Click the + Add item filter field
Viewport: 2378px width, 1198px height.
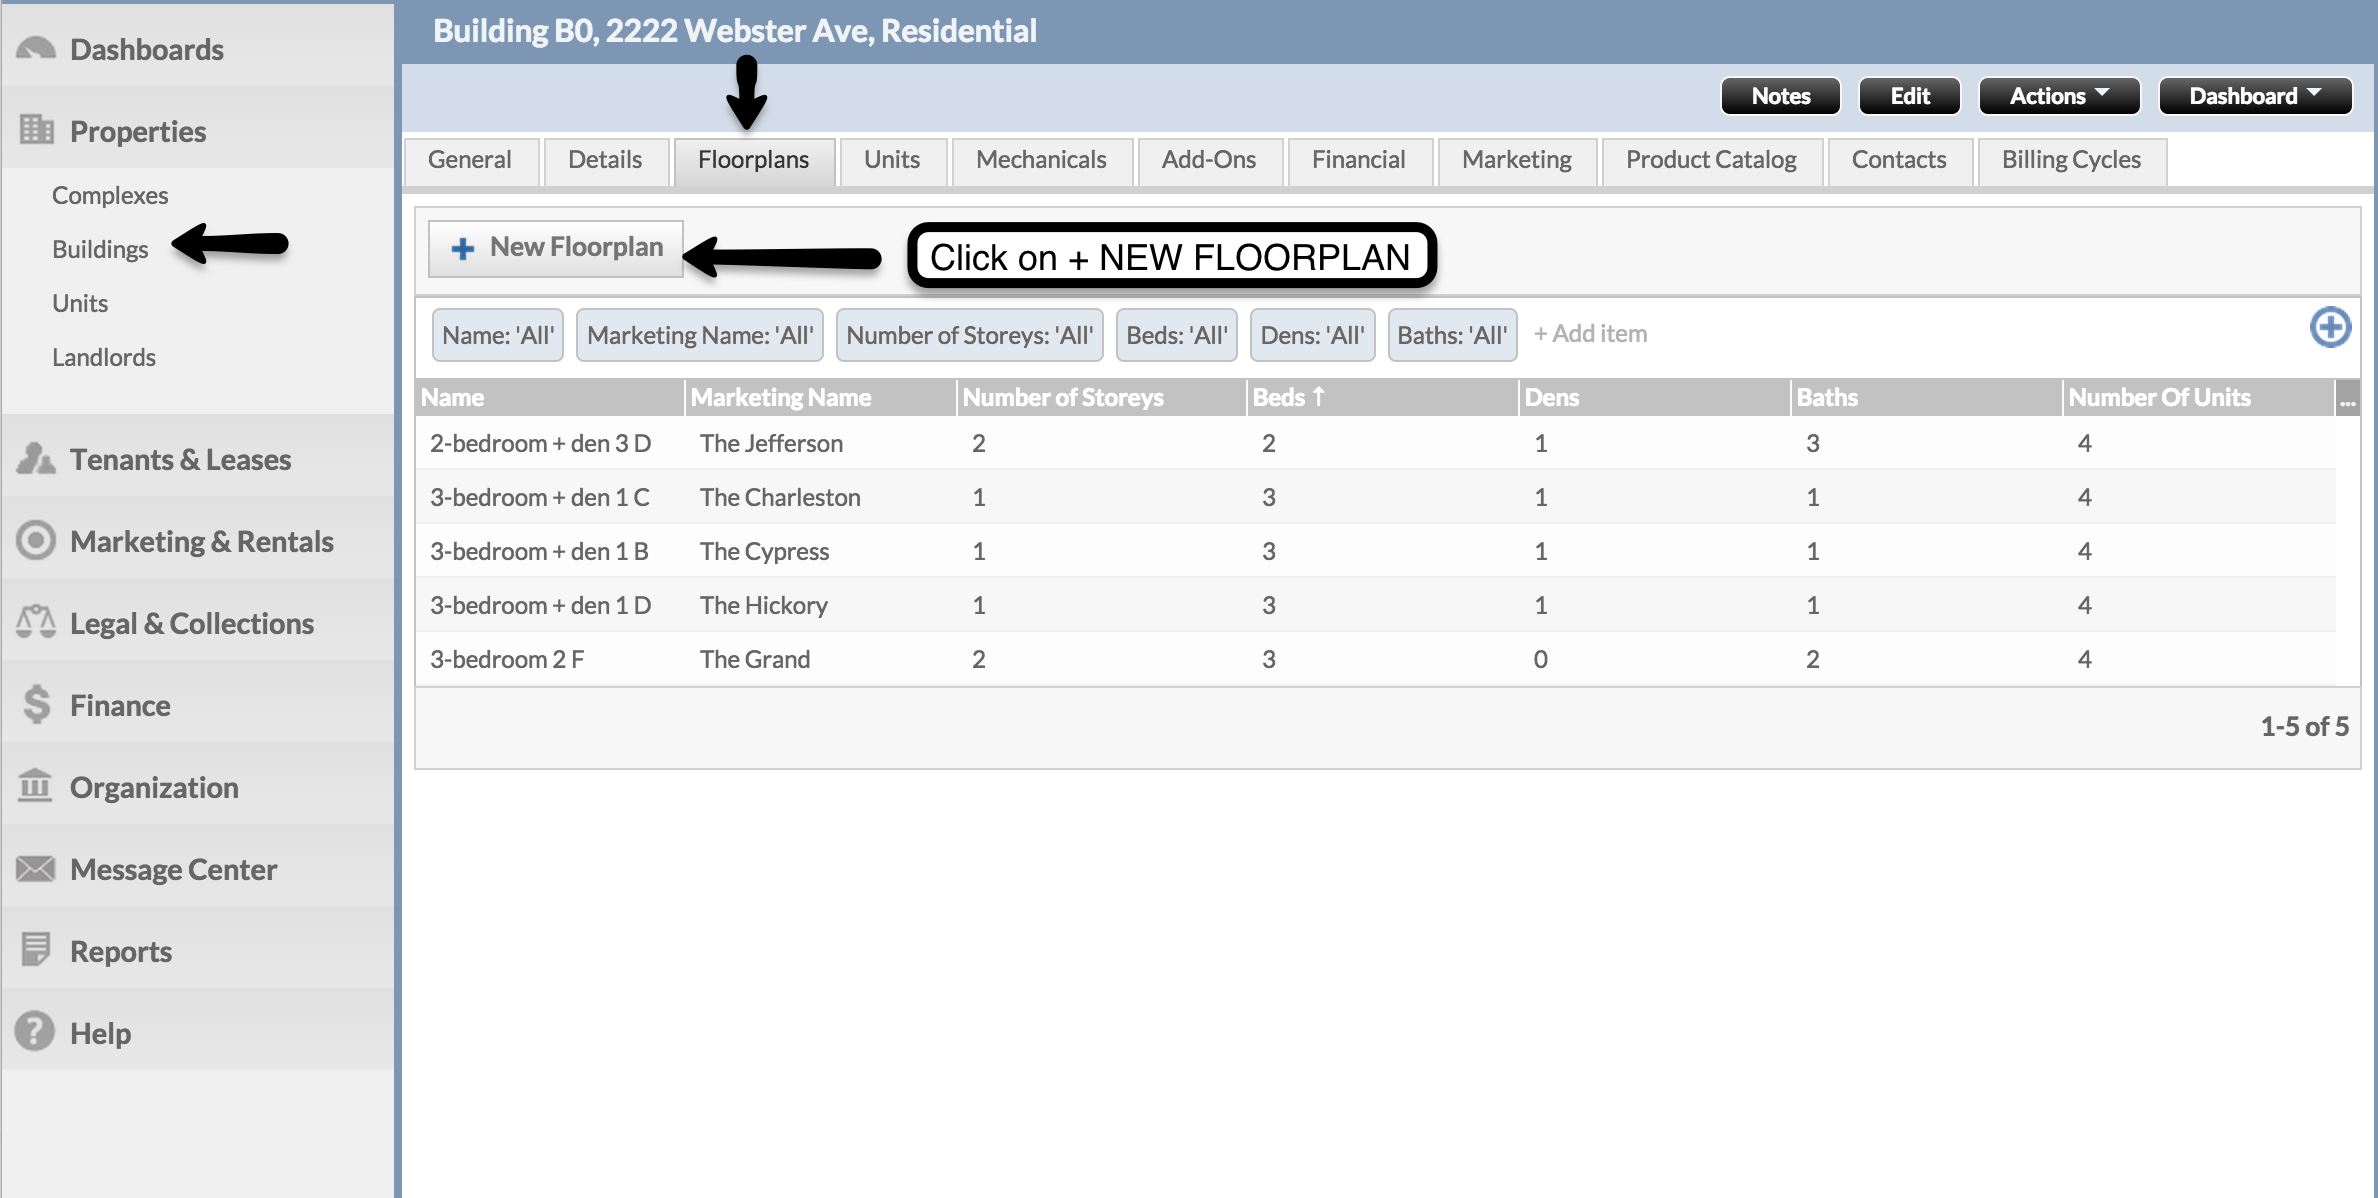[1590, 334]
